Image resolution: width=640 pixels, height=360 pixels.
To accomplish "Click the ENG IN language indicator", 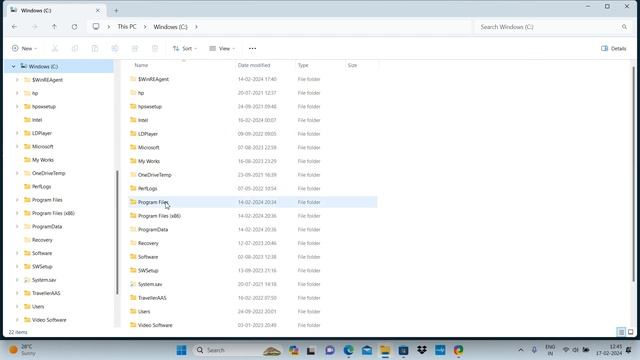I will click(550, 350).
